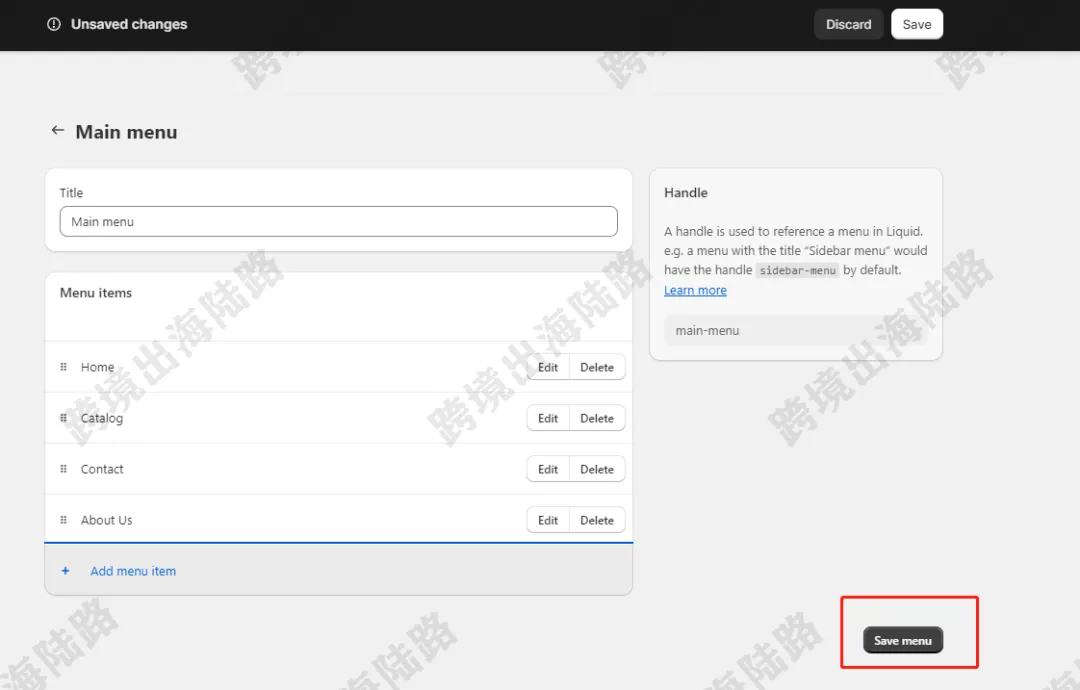Viewport: 1080px width, 690px height.
Task: Discard the unsaved changes
Action: pos(849,24)
